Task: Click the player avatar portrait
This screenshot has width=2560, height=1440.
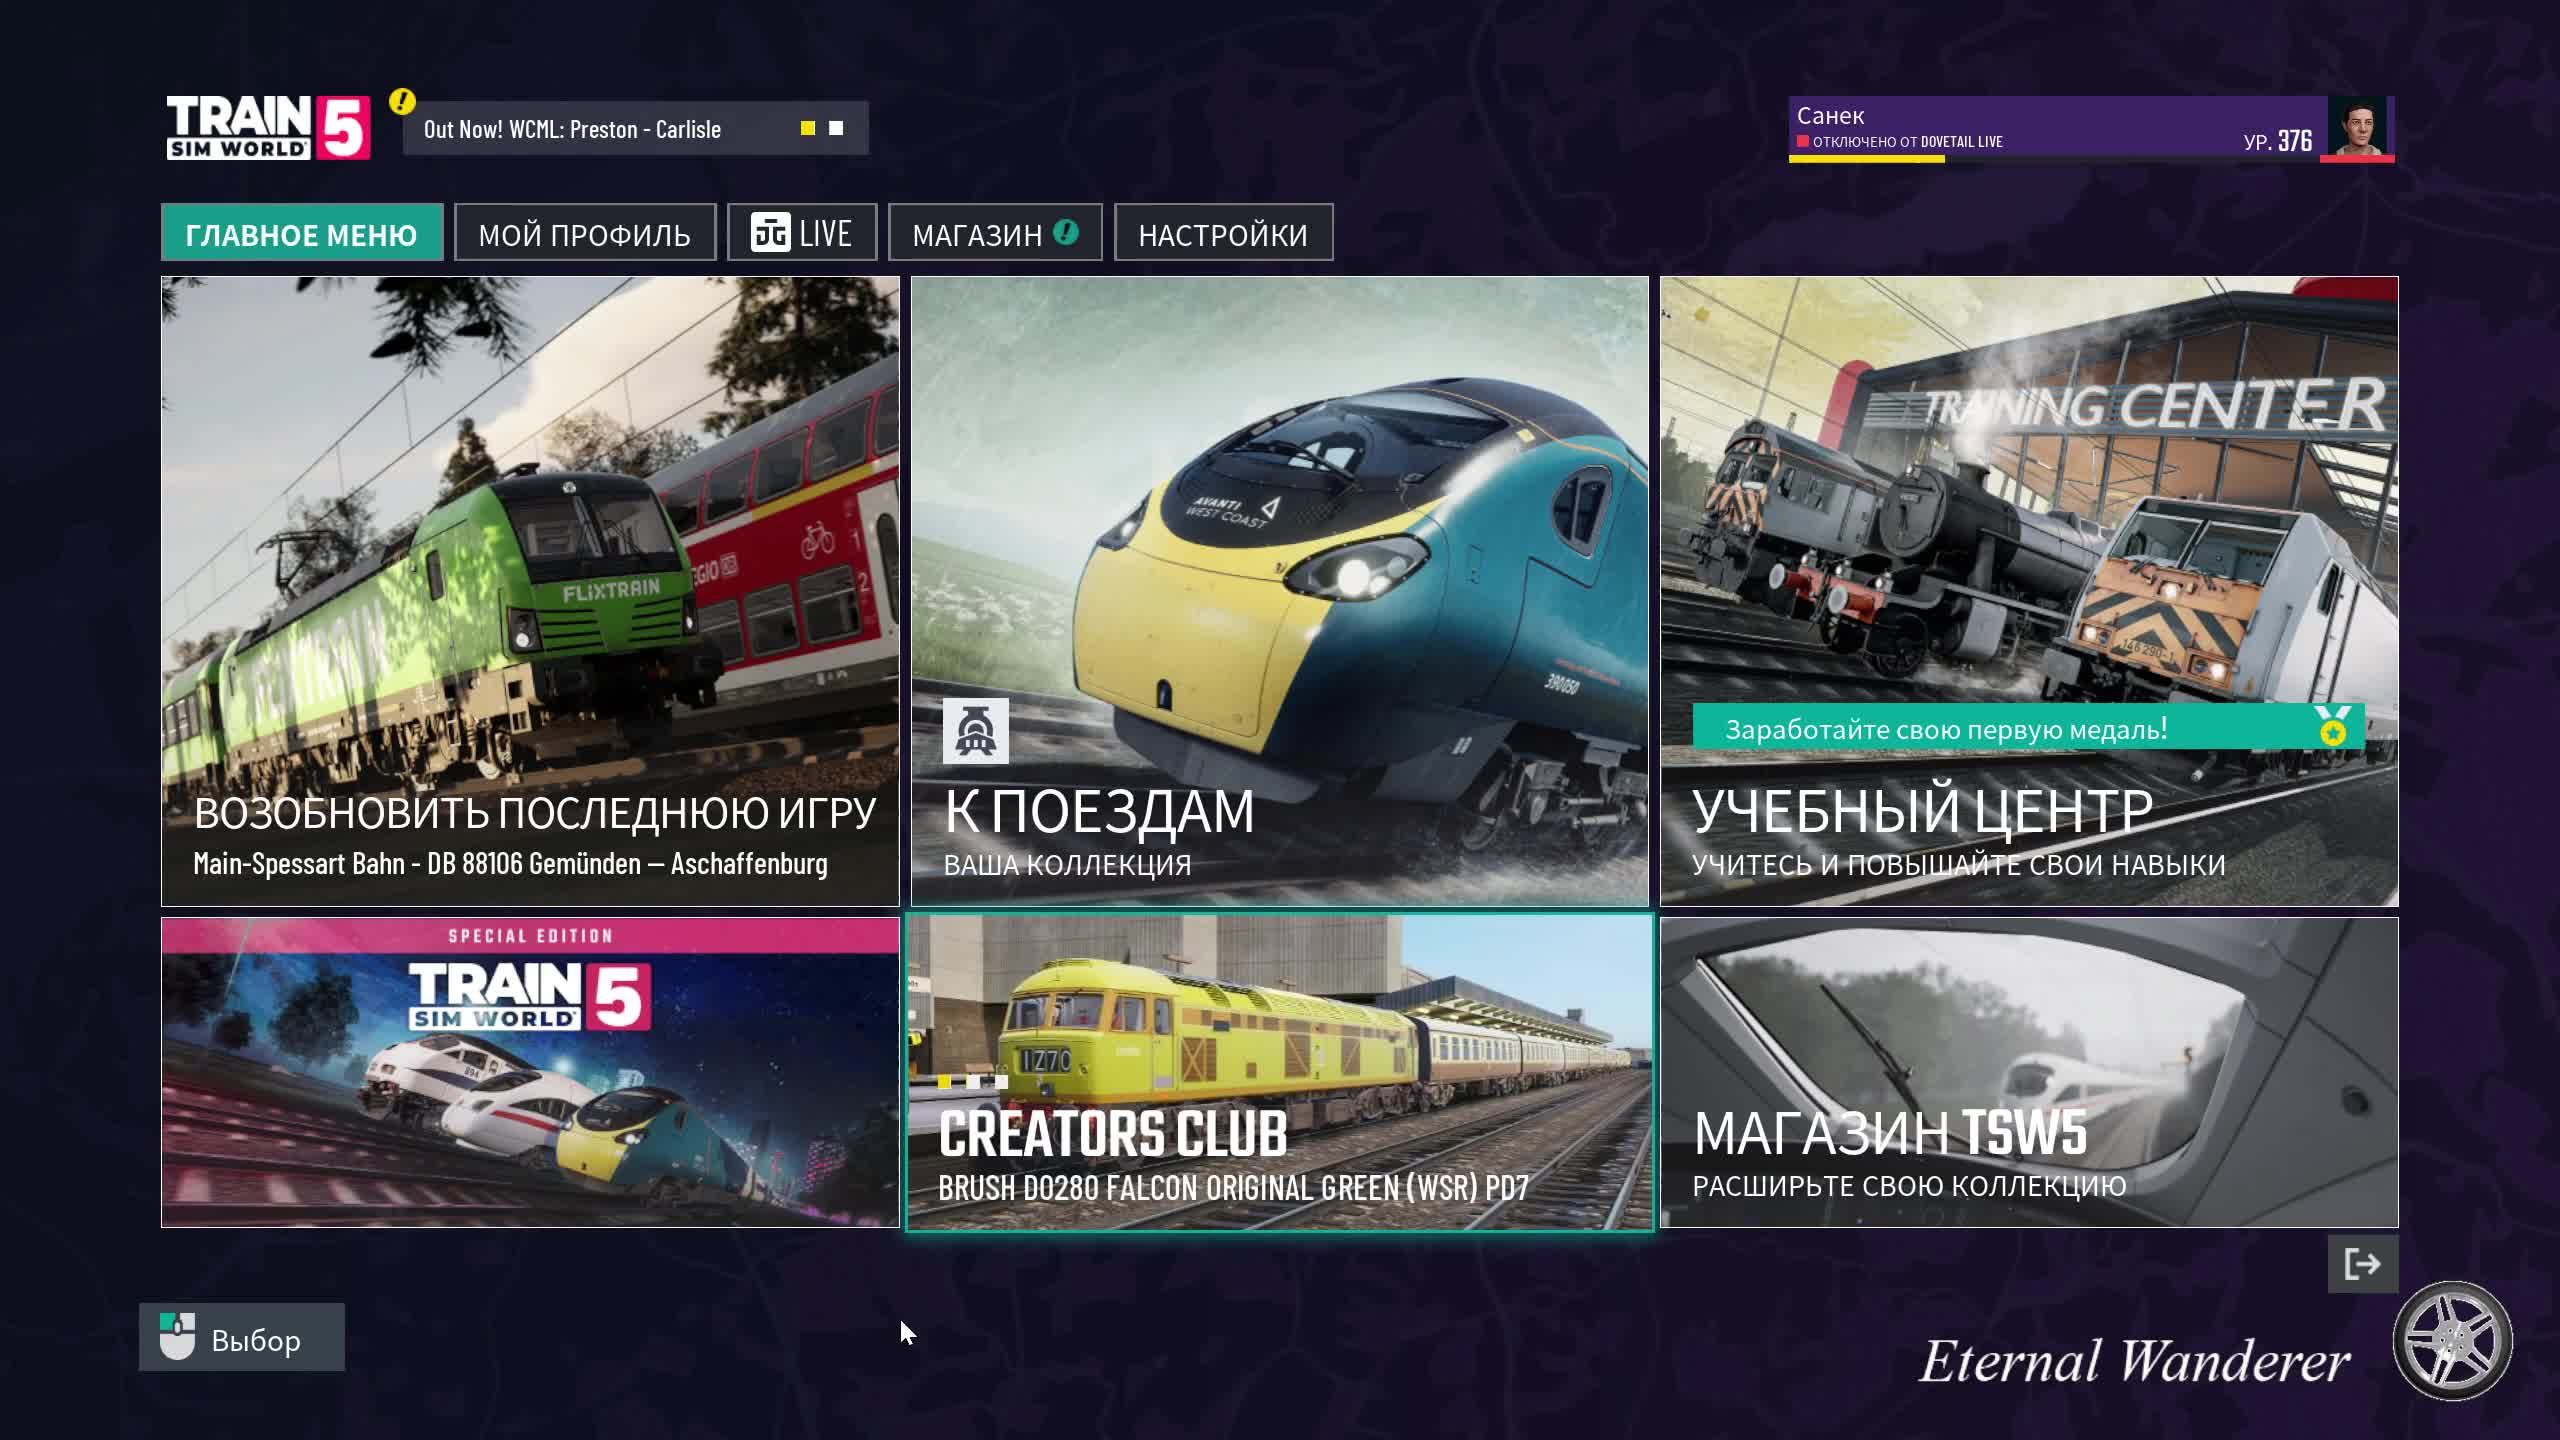Action: click(2358, 126)
